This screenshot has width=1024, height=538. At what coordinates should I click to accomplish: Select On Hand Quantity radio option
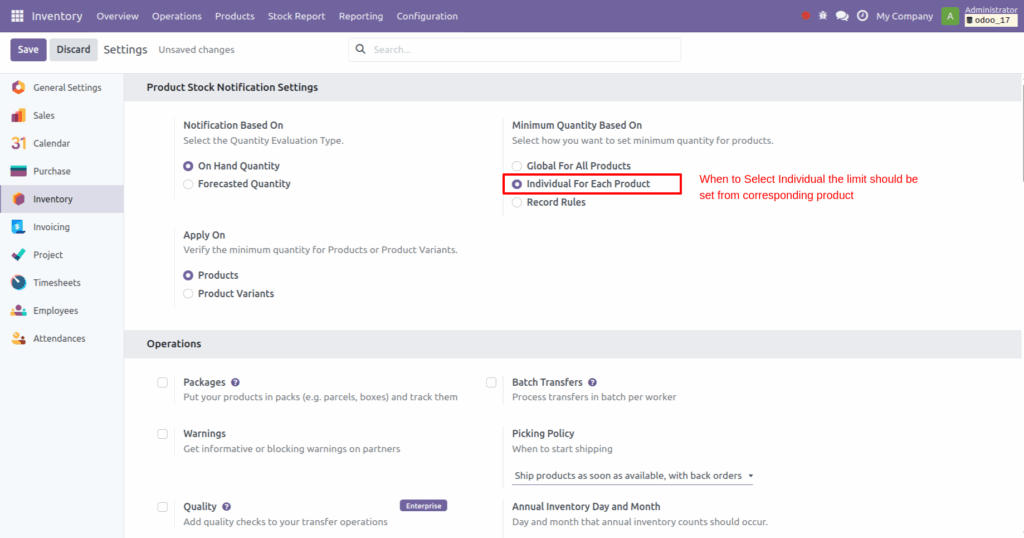pyautogui.click(x=188, y=166)
